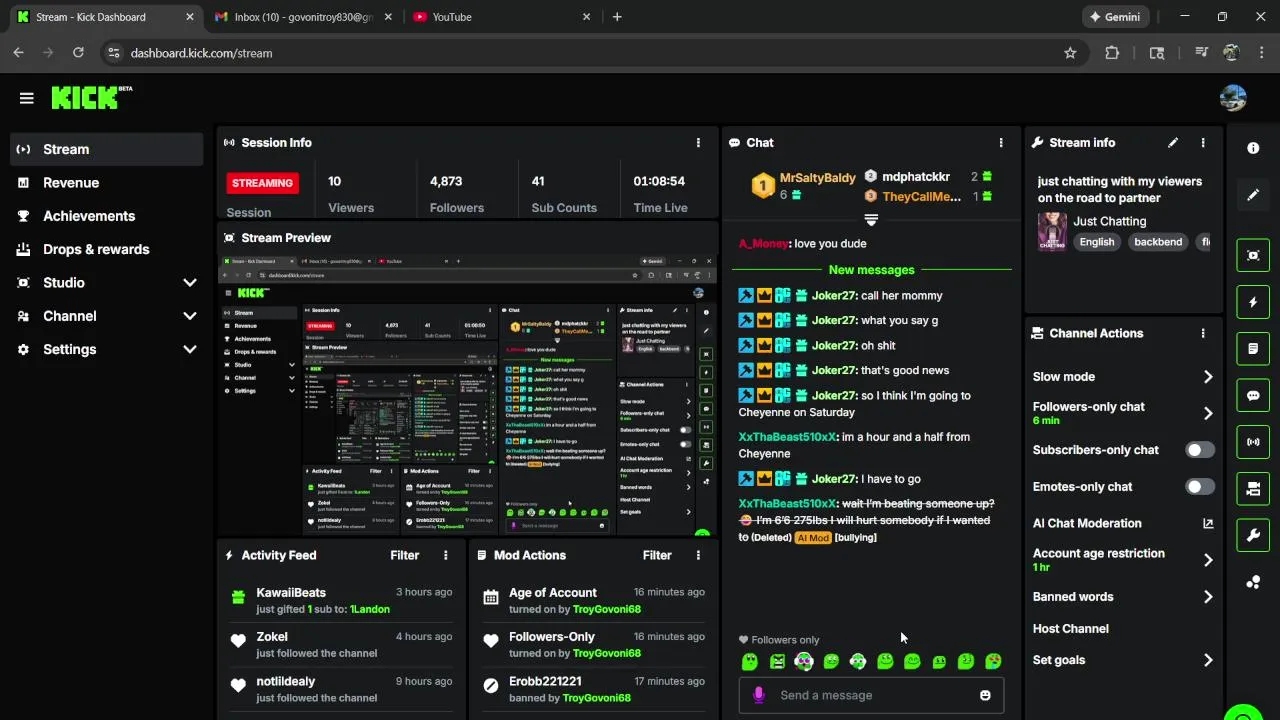Click TroyGovoni68 in Age of Account entry
This screenshot has width=1280, height=720.
pyautogui.click(x=607, y=610)
